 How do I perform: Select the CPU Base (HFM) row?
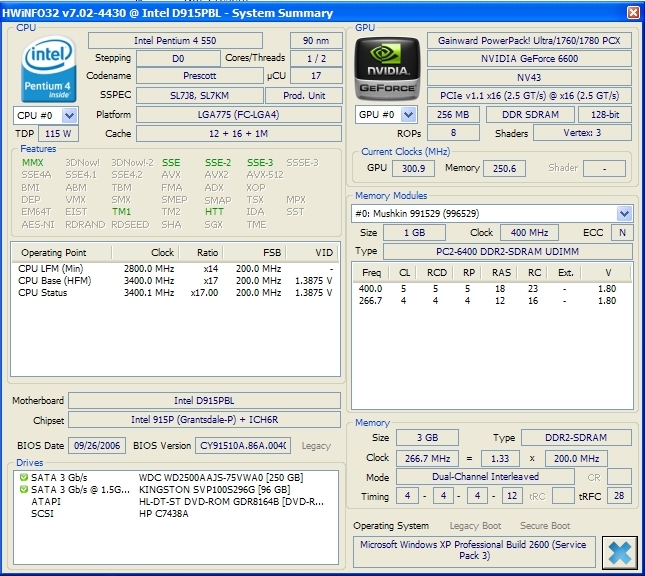coord(175,281)
